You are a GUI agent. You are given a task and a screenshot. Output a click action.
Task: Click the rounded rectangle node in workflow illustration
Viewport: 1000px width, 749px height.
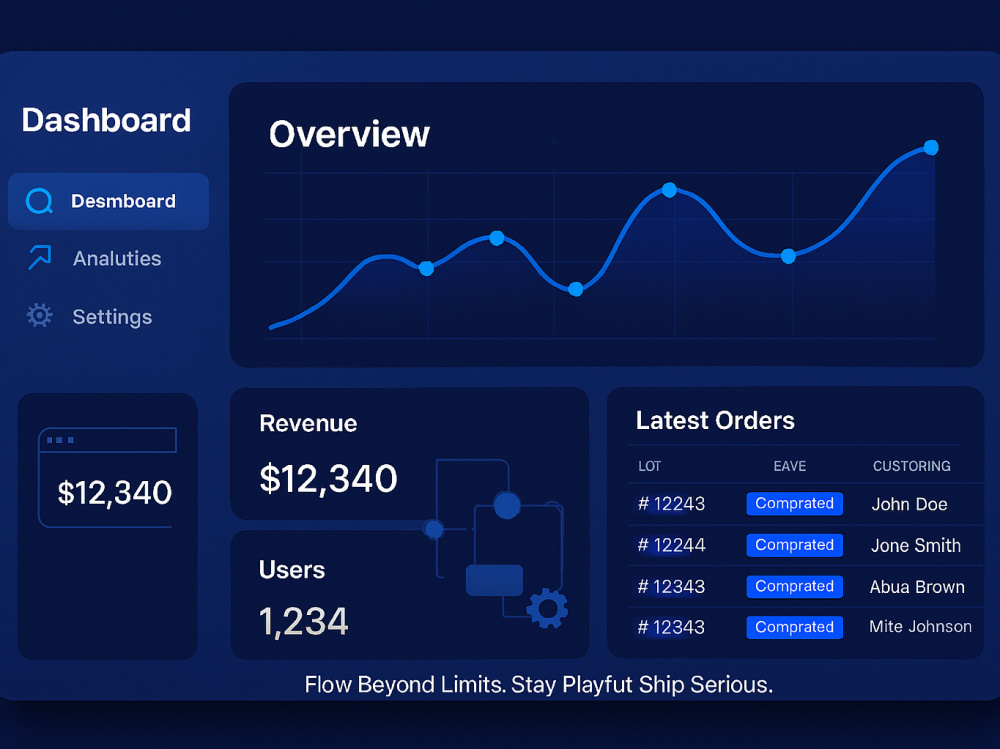coord(494,580)
